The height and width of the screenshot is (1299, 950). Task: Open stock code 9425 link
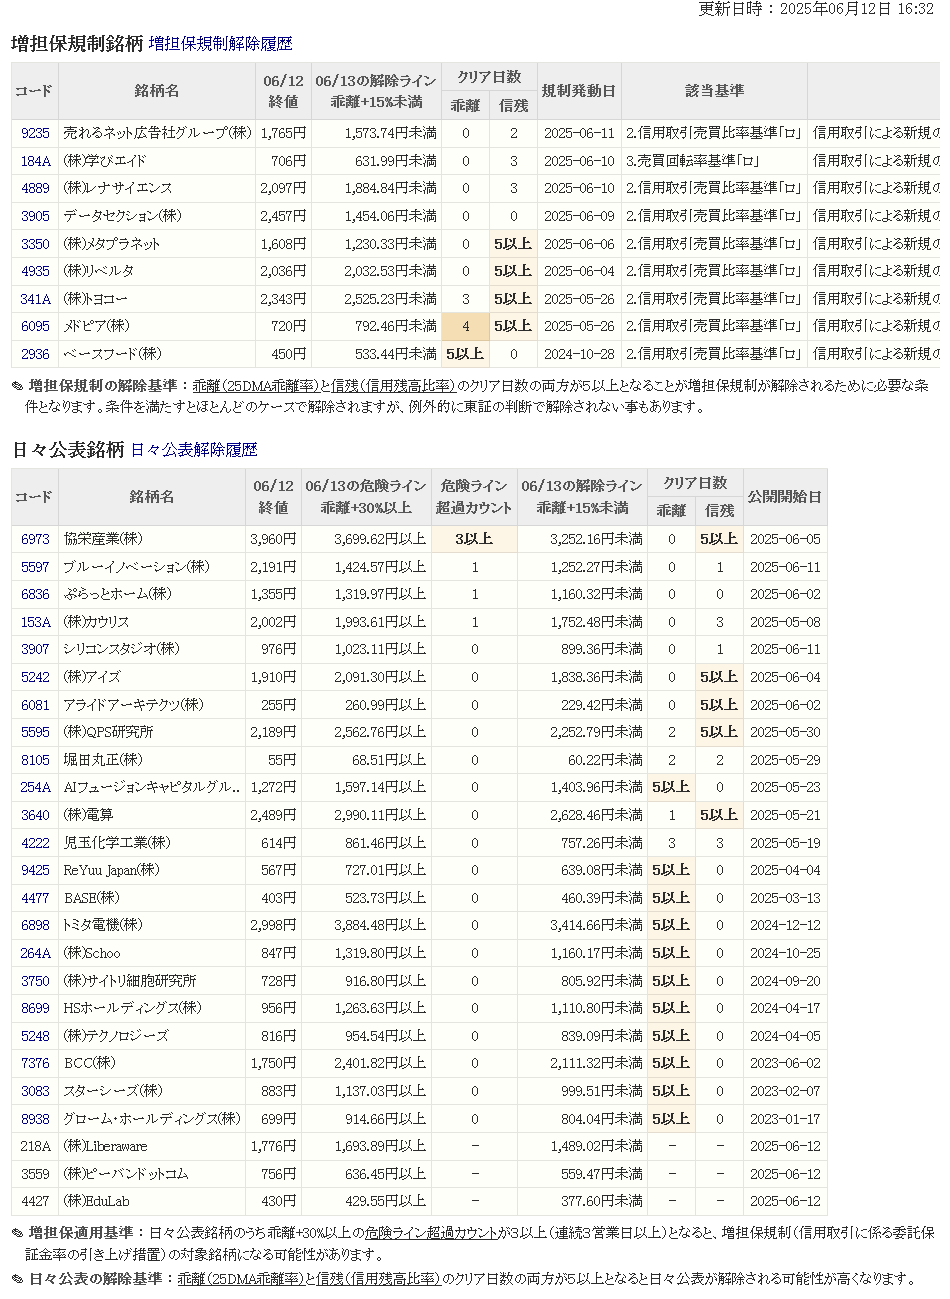pyautogui.click(x=35, y=870)
